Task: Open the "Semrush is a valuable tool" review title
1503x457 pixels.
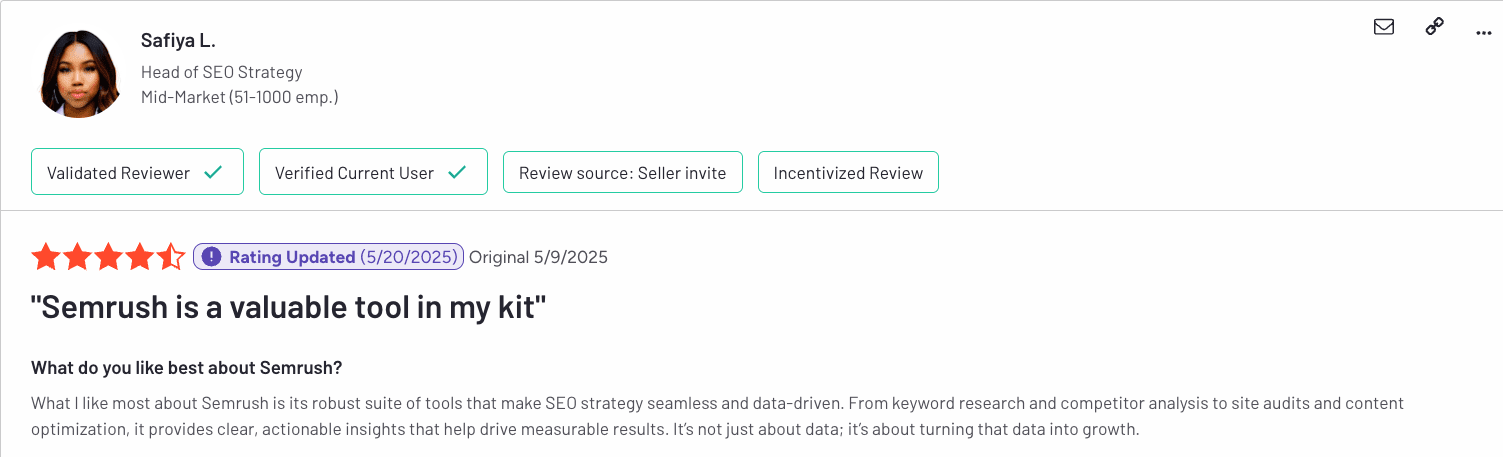Action: point(289,307)
